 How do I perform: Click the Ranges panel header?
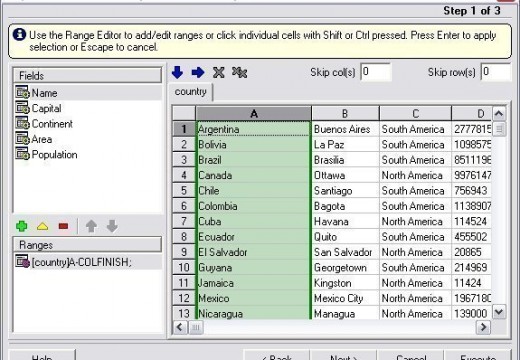[x=87, y=245]
